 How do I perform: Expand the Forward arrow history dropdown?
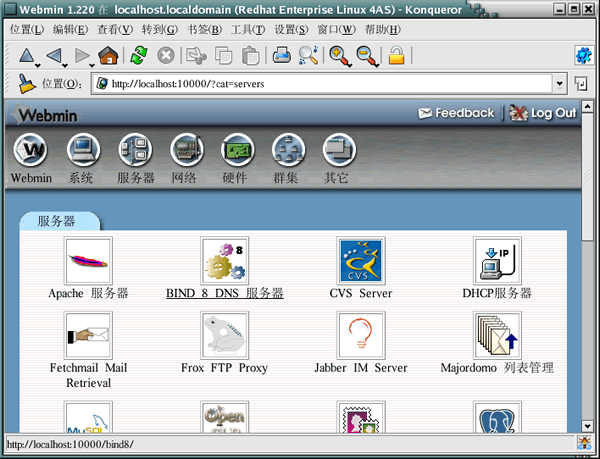tap(92, 66)
